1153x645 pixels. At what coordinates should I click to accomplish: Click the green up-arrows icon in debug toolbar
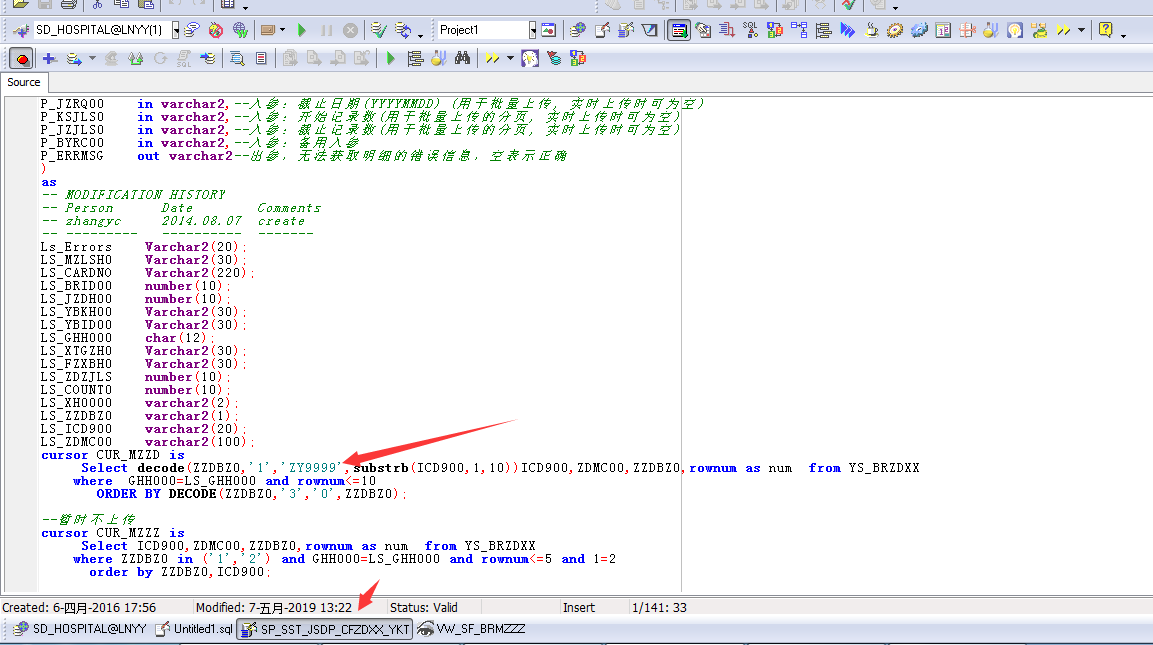pos(135,58)
